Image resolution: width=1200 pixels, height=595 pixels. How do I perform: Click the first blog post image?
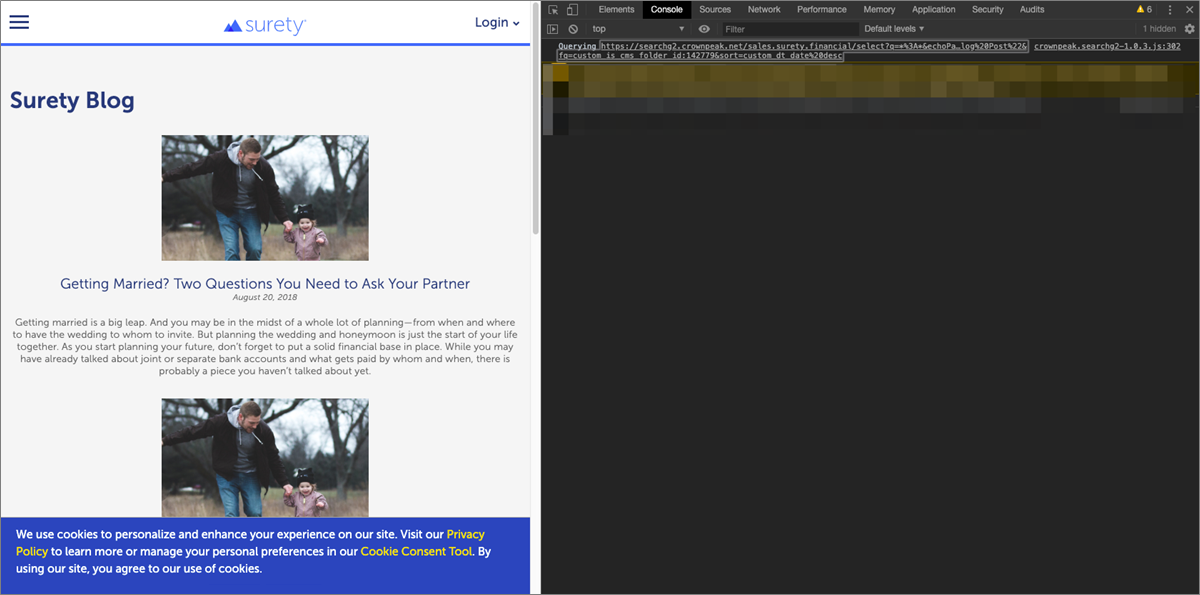click(265, 198)
